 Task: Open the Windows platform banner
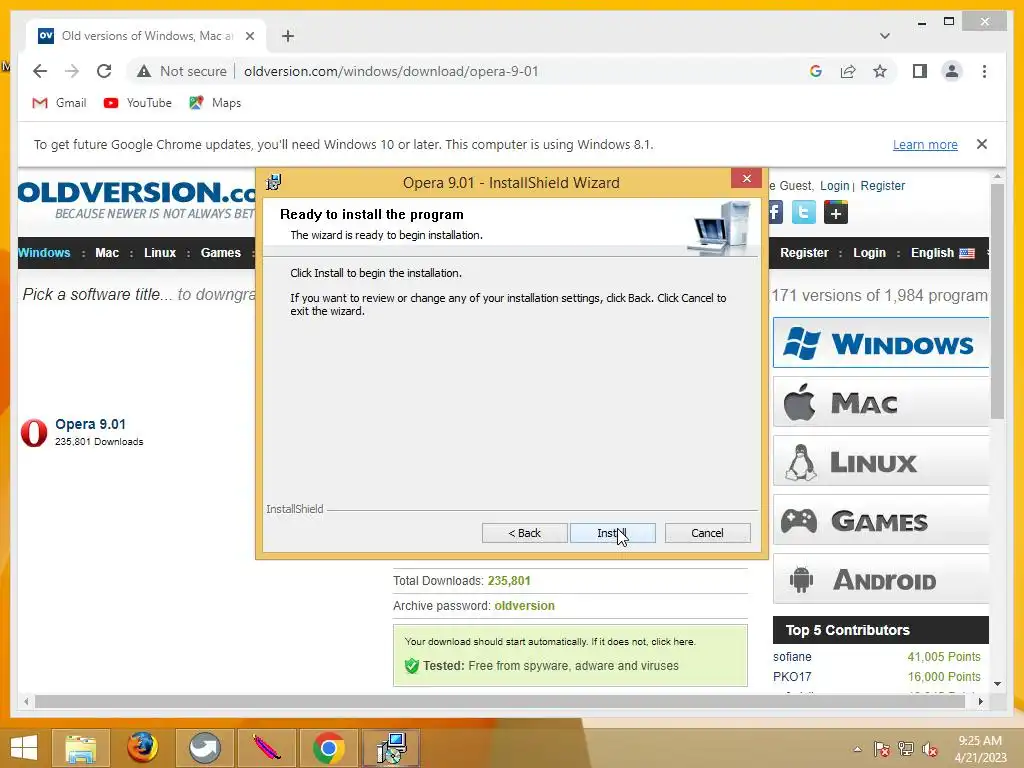coord(880,343)
